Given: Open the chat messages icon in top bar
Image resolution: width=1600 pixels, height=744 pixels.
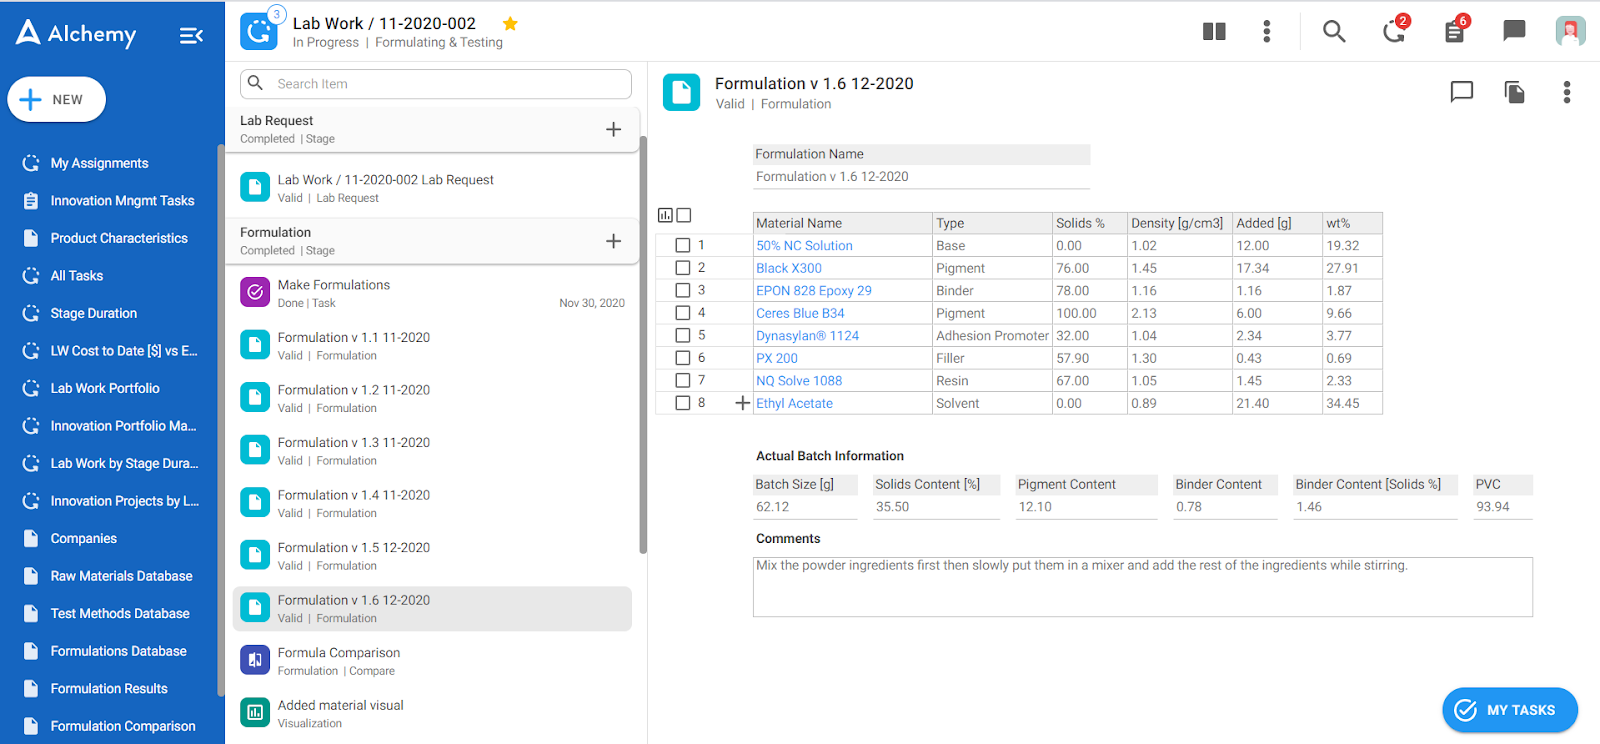Looking at the screenshot, I should pos(1515,31).
